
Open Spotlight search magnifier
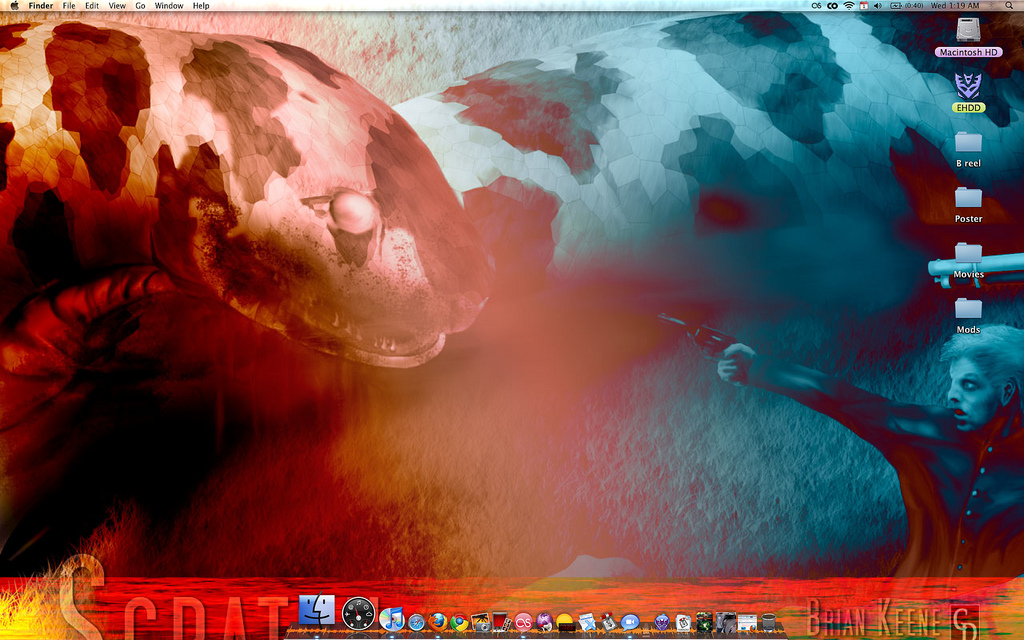1009,5
